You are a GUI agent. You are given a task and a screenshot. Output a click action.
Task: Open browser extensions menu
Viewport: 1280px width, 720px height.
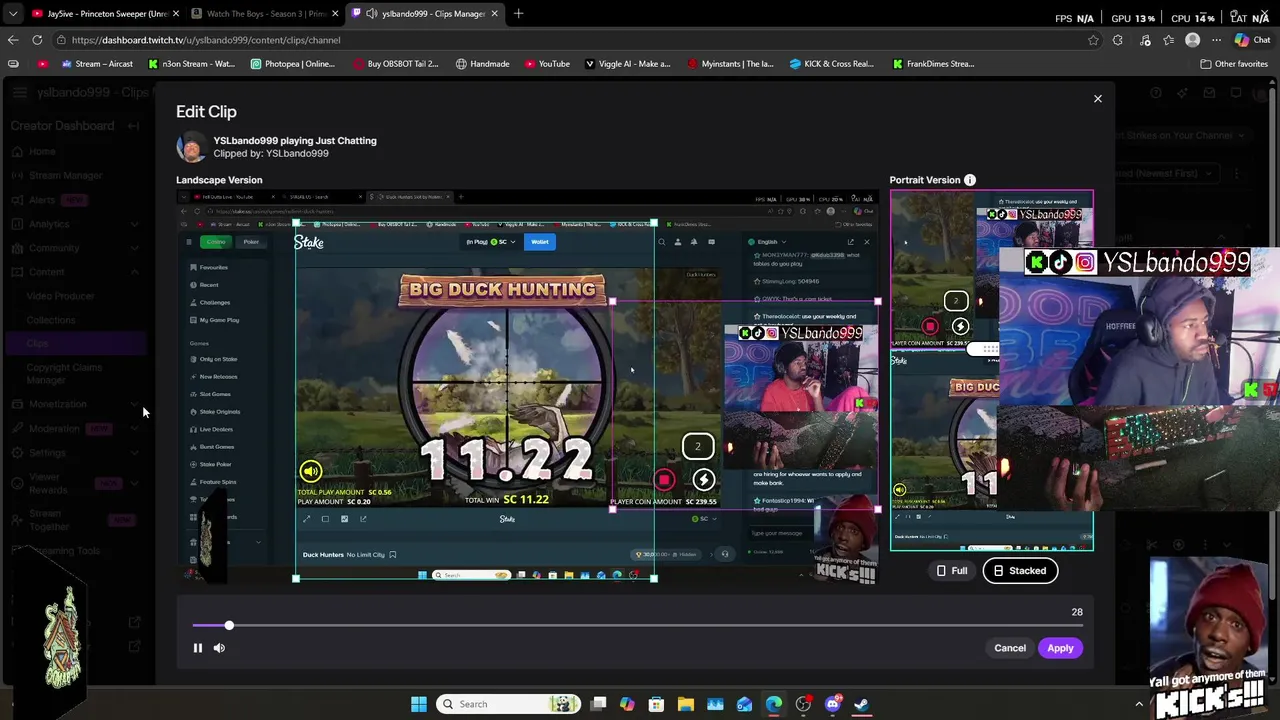(1118, 40)
